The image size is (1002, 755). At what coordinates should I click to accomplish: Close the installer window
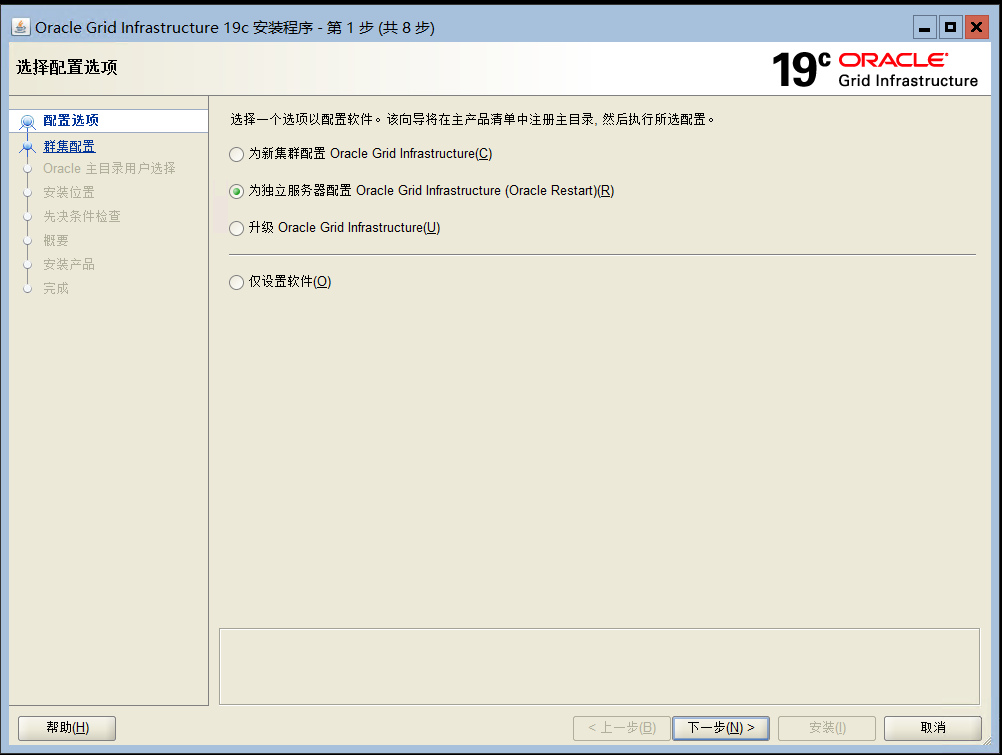976,27
